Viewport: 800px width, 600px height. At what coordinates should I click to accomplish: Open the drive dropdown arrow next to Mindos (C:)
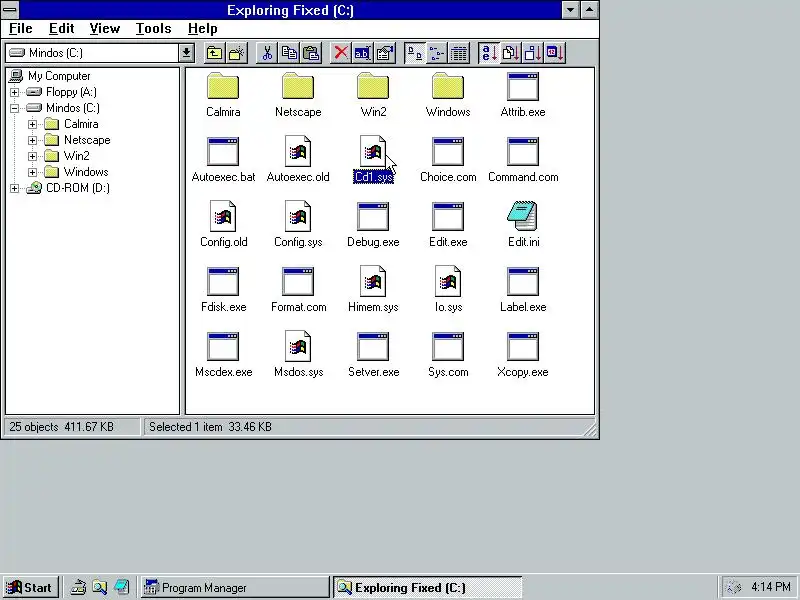(x=186, y=53)
